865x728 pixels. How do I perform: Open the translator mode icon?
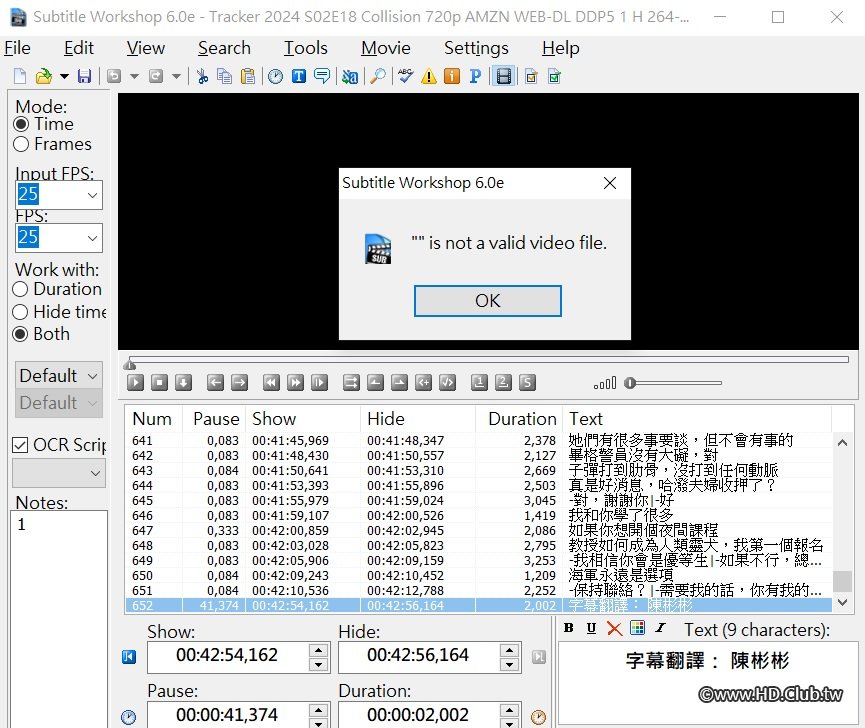[x=350, y=76]
